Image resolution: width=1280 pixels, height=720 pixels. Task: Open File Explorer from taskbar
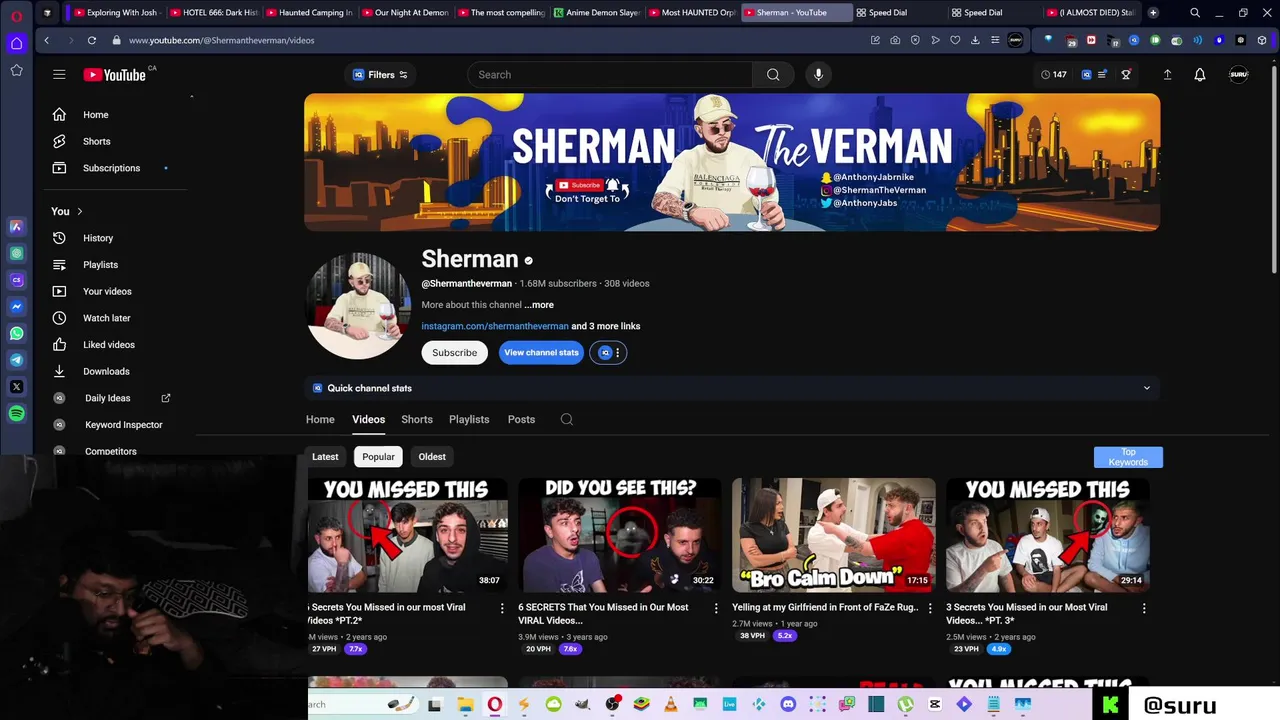point(465,704)
